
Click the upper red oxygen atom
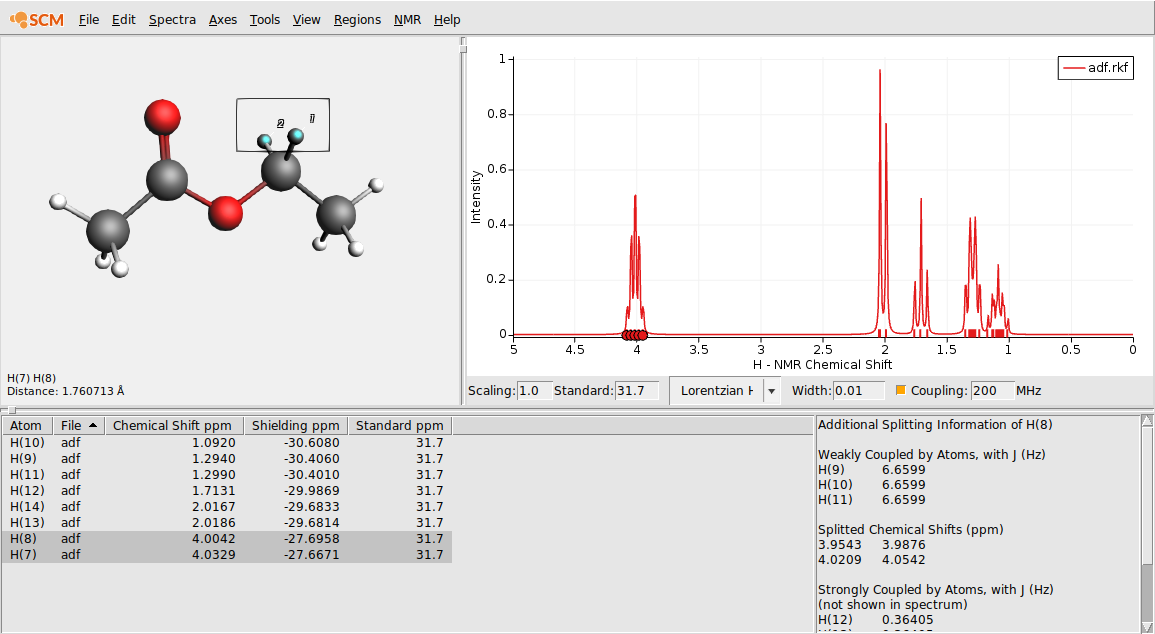pyautogui.click(x=163, y=117)
